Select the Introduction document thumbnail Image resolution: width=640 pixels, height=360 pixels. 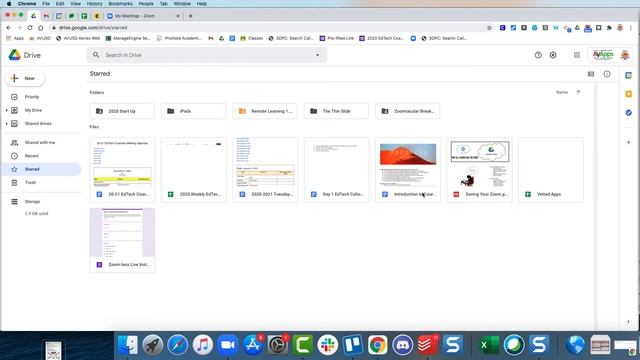pos(408,162)
